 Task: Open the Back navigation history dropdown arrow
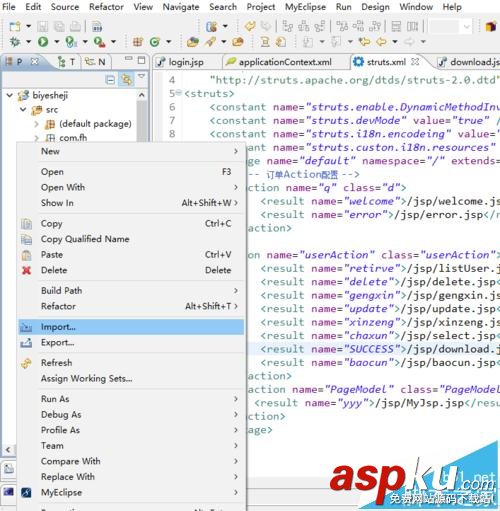click(395, 42)
